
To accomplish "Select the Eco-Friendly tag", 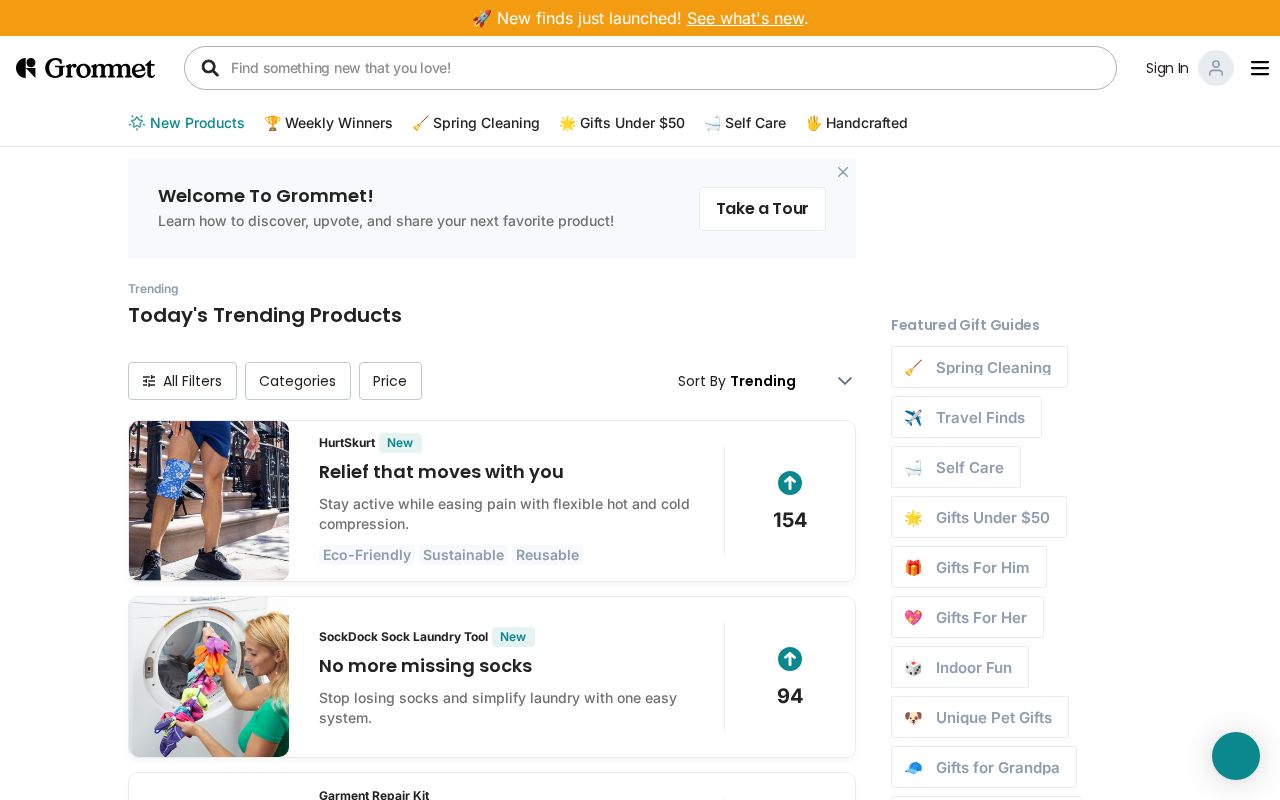I will [367, 555].
